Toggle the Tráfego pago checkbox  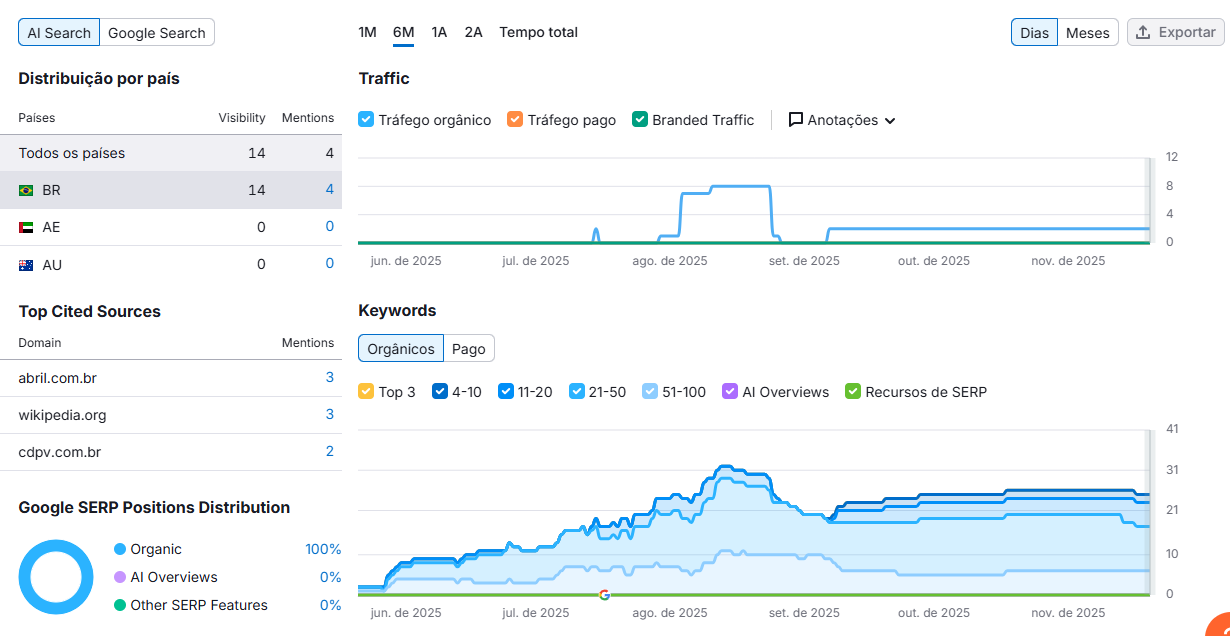pos(515,120)
